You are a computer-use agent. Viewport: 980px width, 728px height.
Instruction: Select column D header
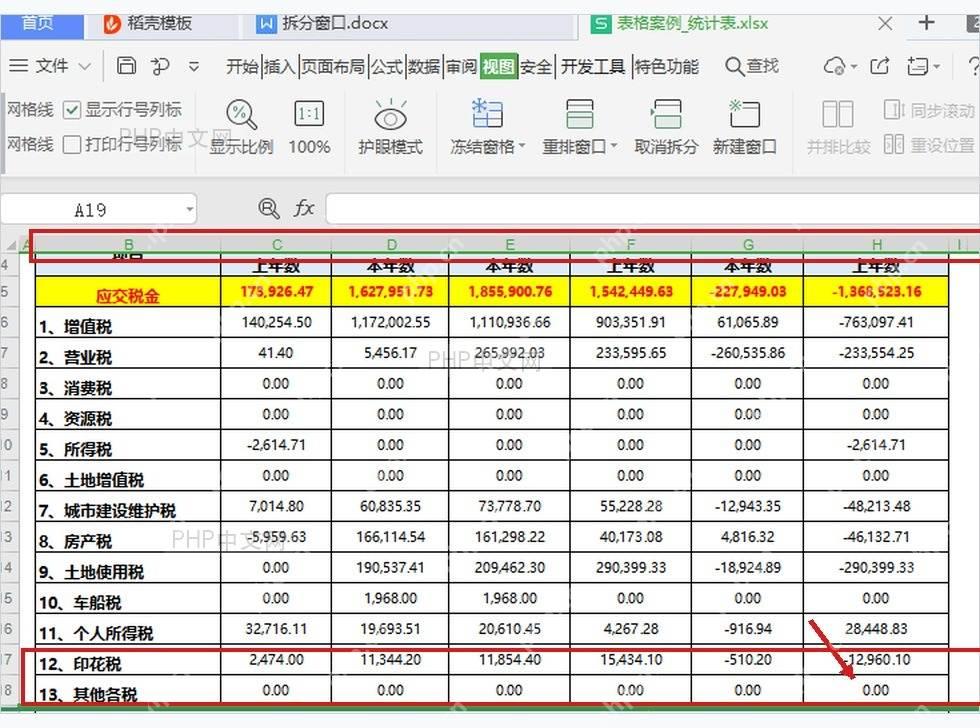point(391,244)
